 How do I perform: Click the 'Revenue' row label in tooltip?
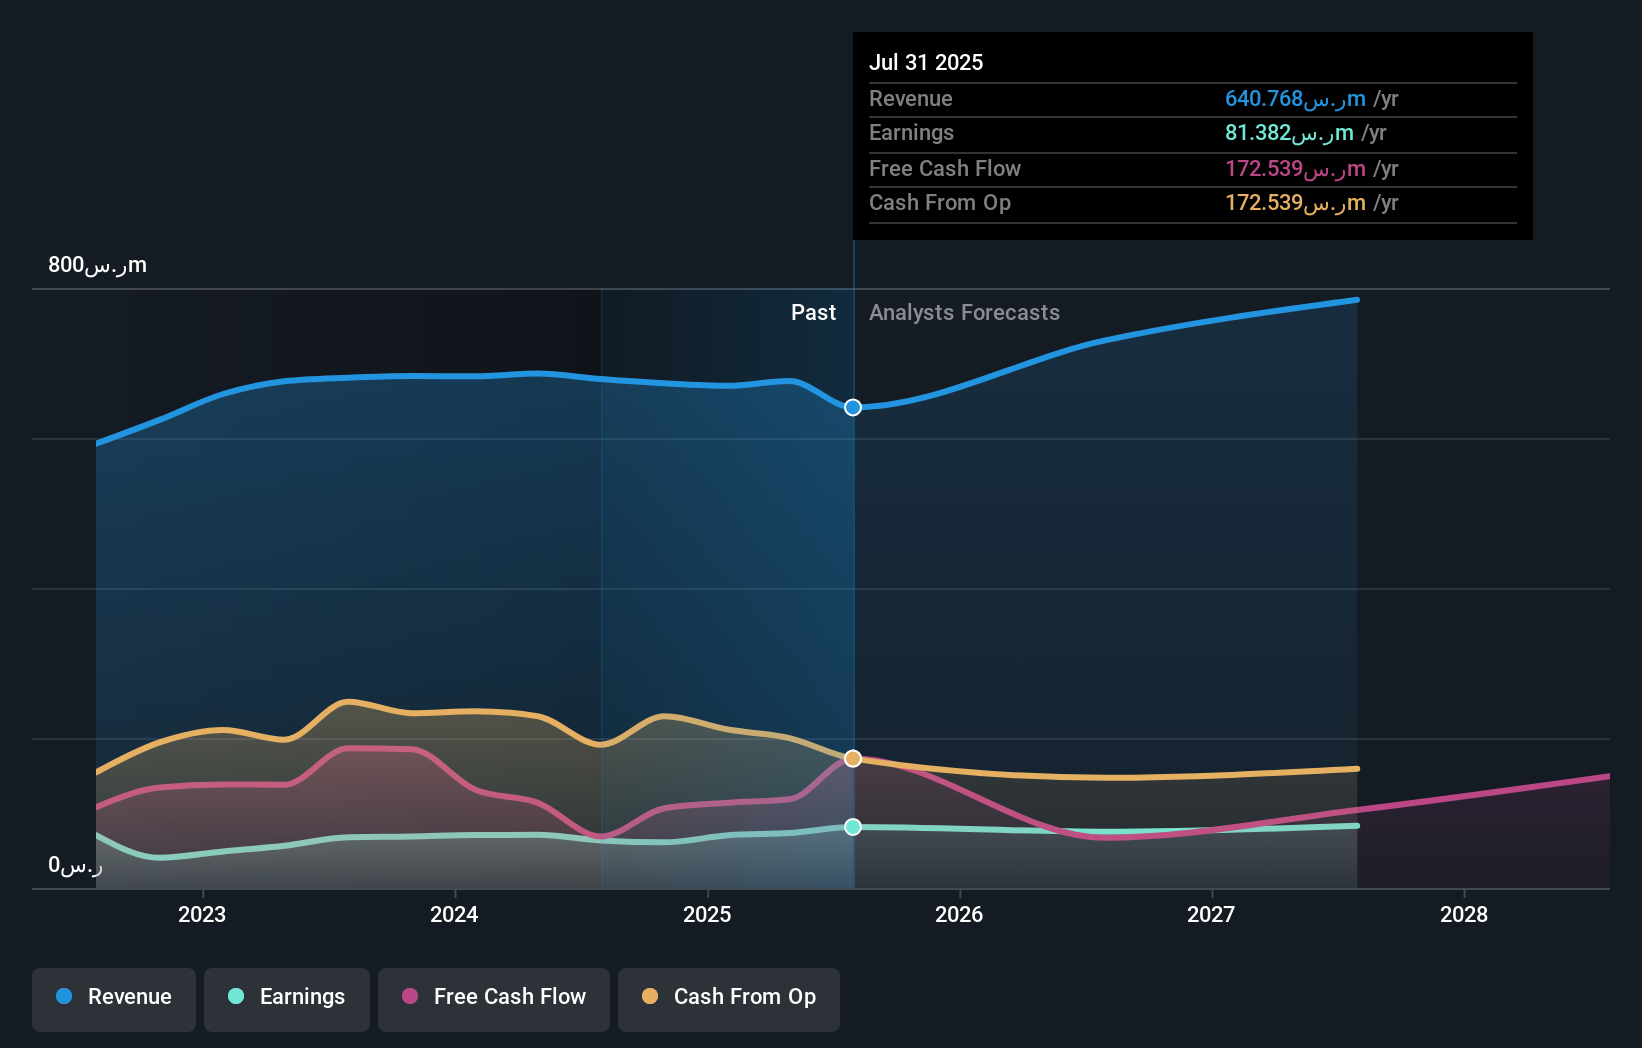[910, 99]
